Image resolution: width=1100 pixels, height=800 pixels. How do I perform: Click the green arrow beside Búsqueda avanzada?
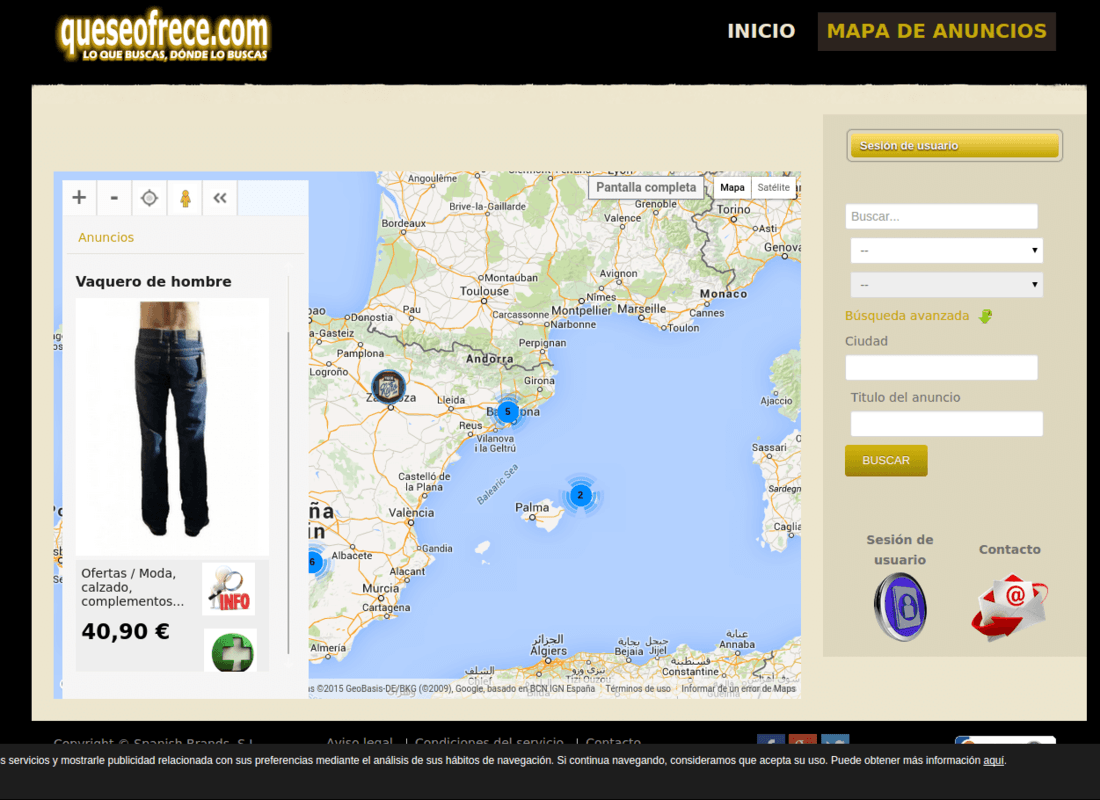coord(986,316)
